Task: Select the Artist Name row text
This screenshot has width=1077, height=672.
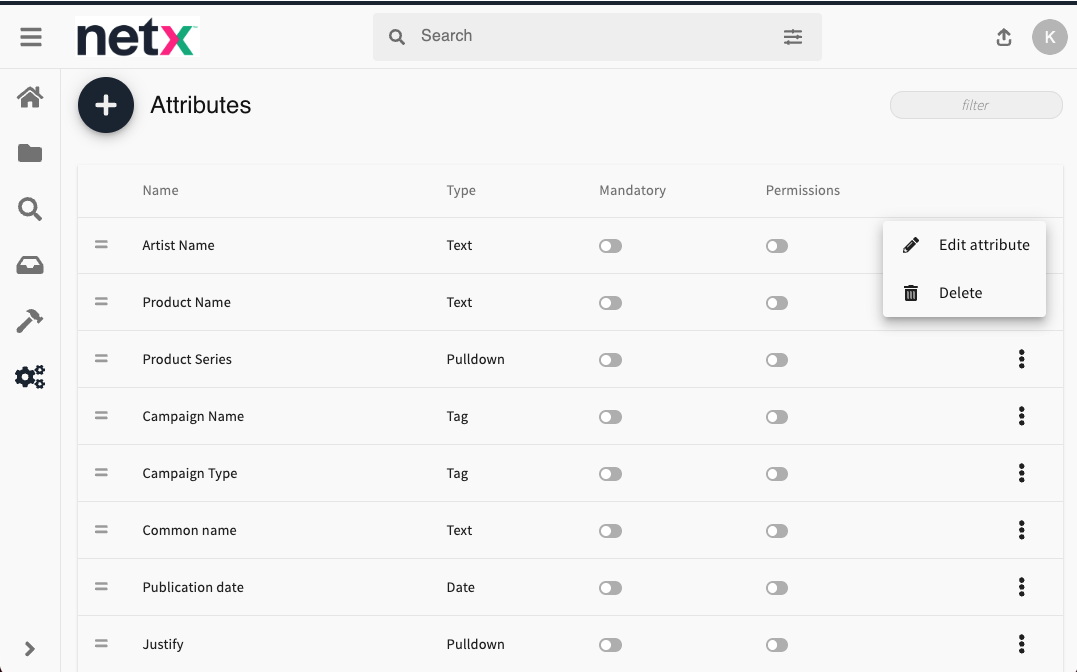Action: coord(179,245)
